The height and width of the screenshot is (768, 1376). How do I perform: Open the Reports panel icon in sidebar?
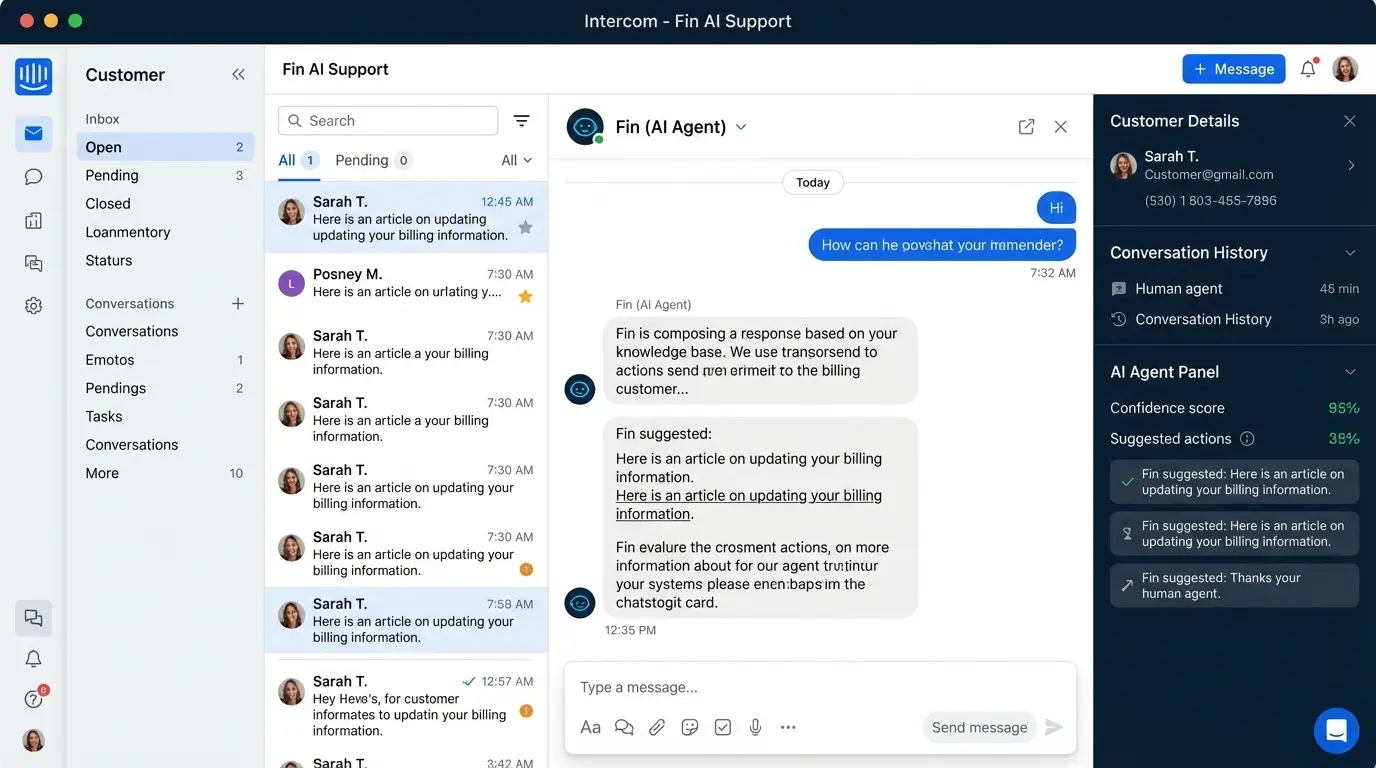click(33, 219)
